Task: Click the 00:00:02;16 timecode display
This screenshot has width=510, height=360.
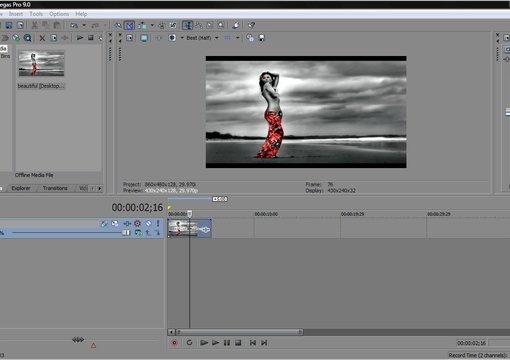Action: coord(137,207)
